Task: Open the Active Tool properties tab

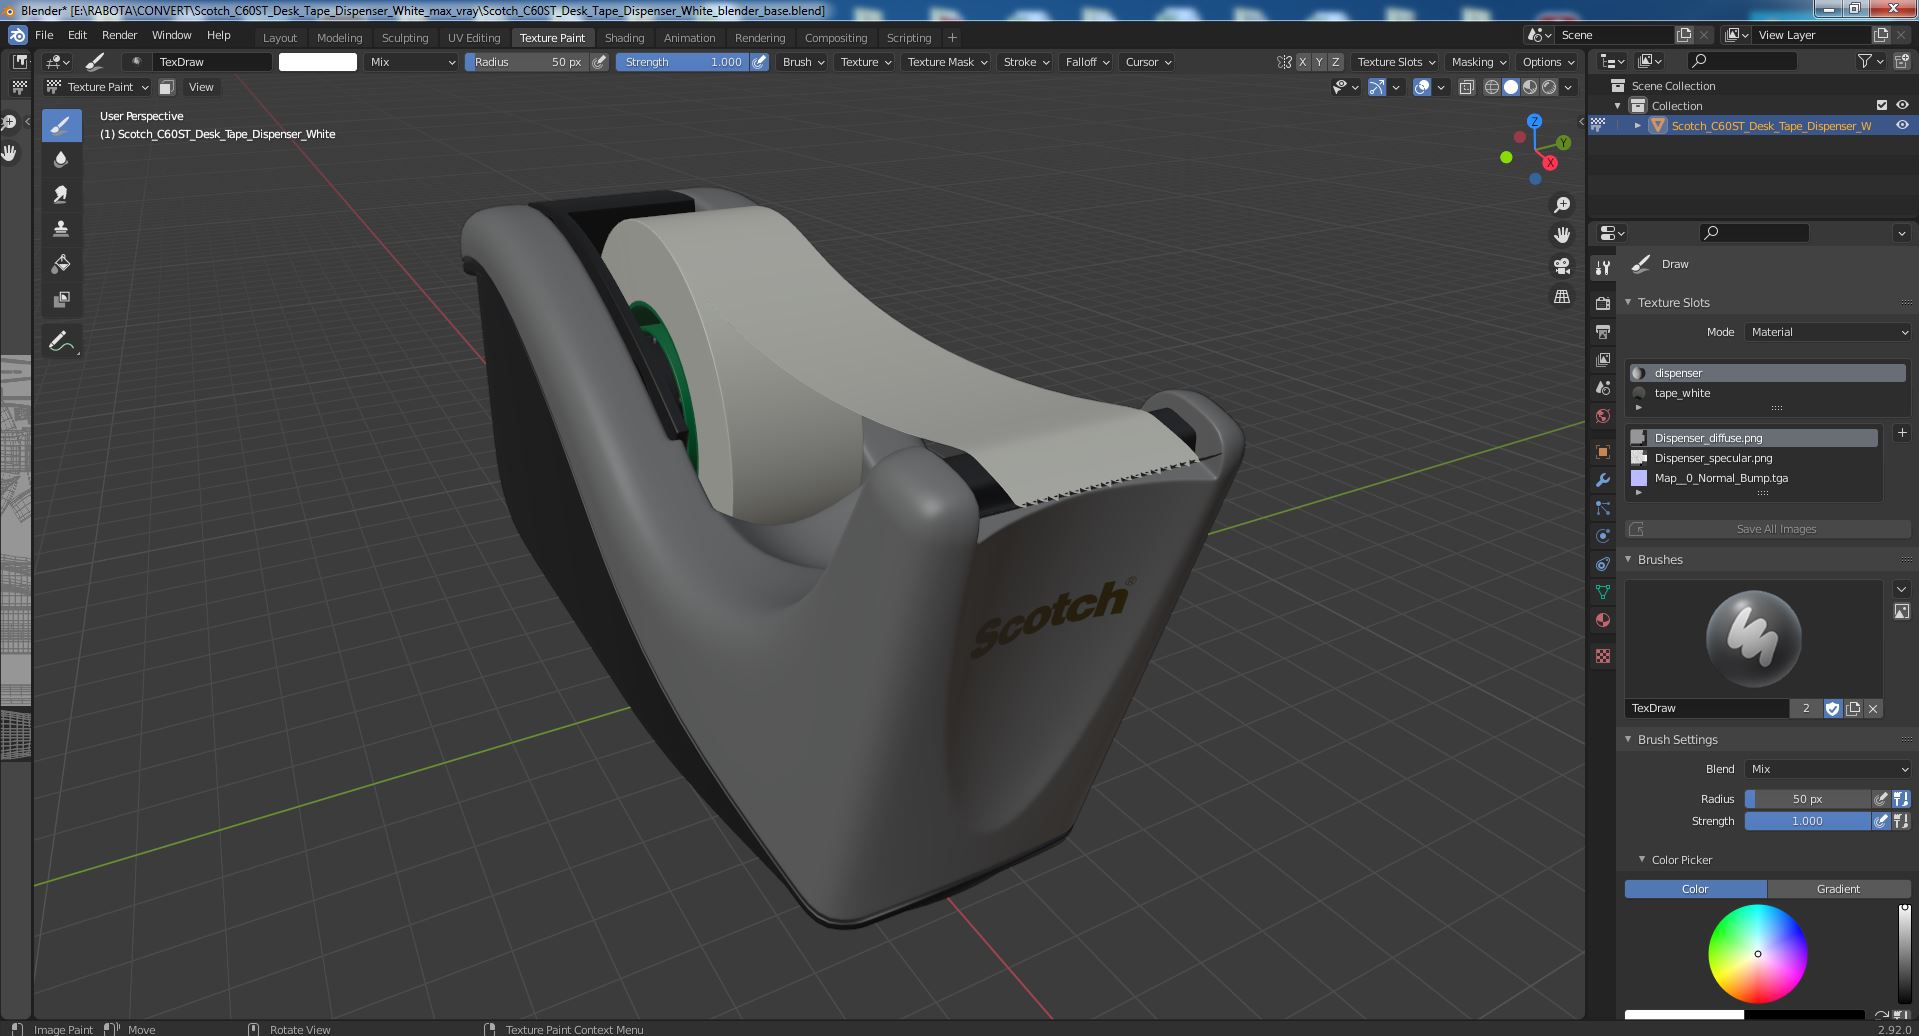Action: (1603, 267)
